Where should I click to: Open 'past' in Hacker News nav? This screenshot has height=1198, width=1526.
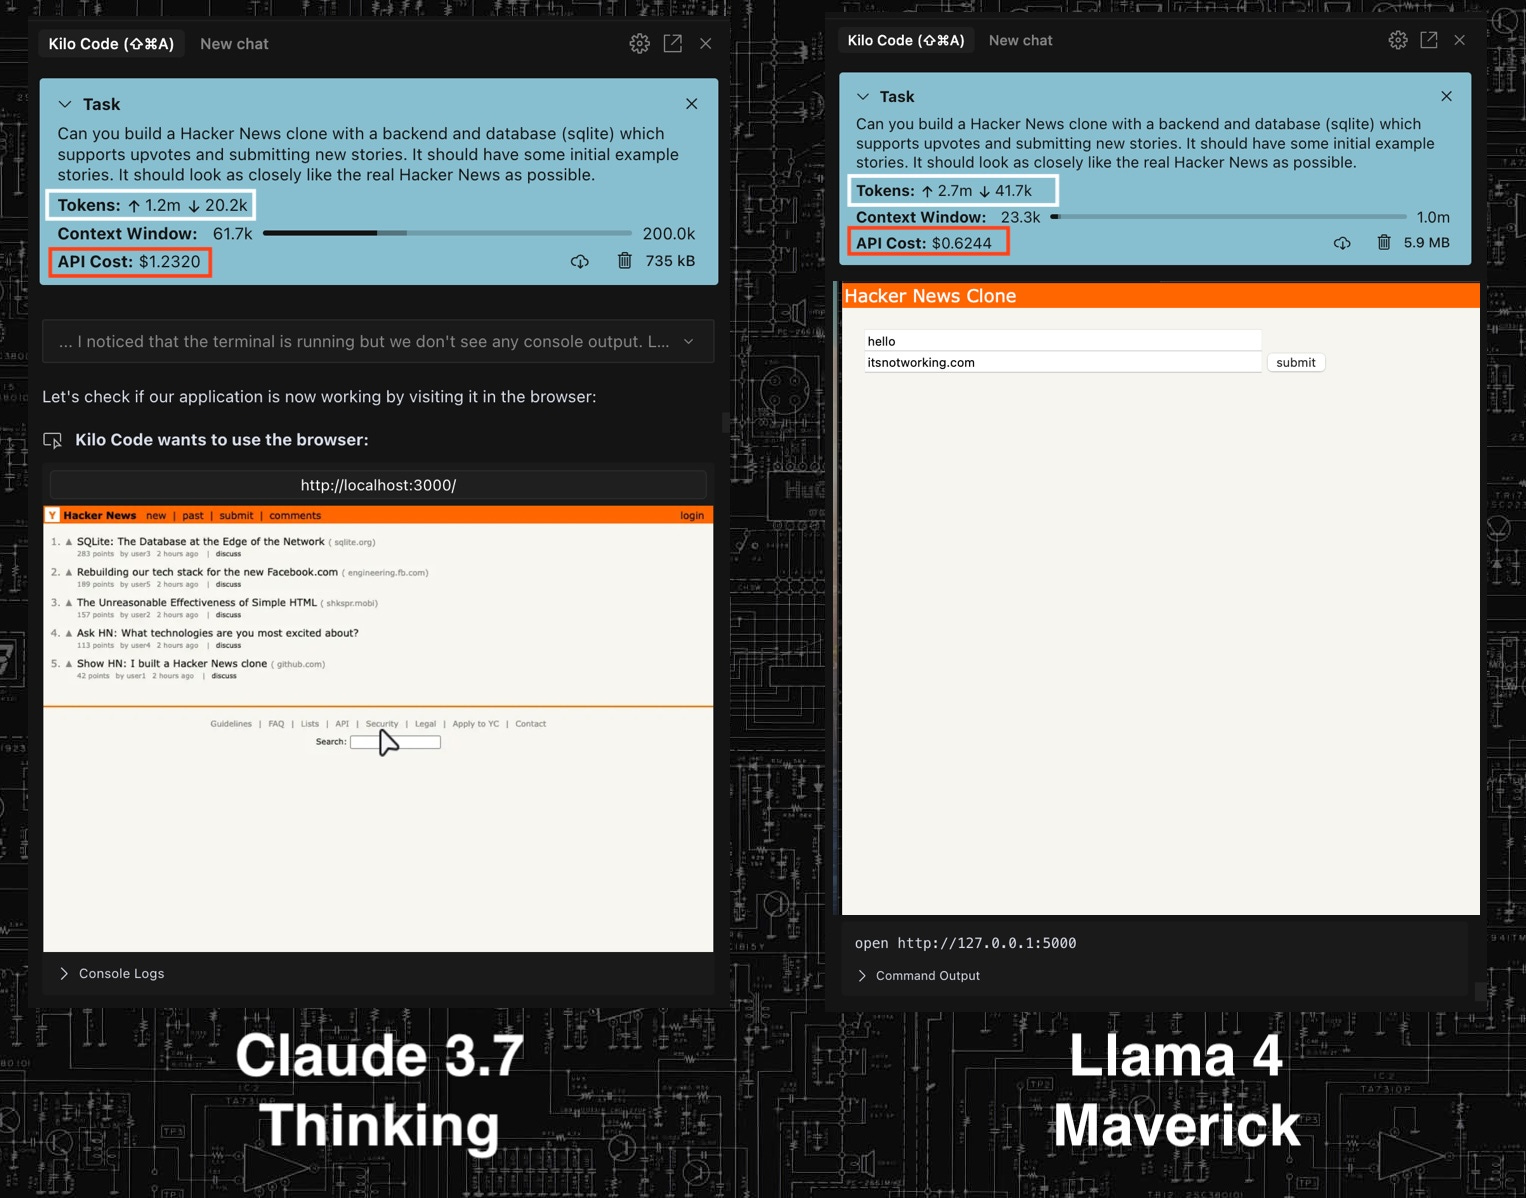click(193, 516)
